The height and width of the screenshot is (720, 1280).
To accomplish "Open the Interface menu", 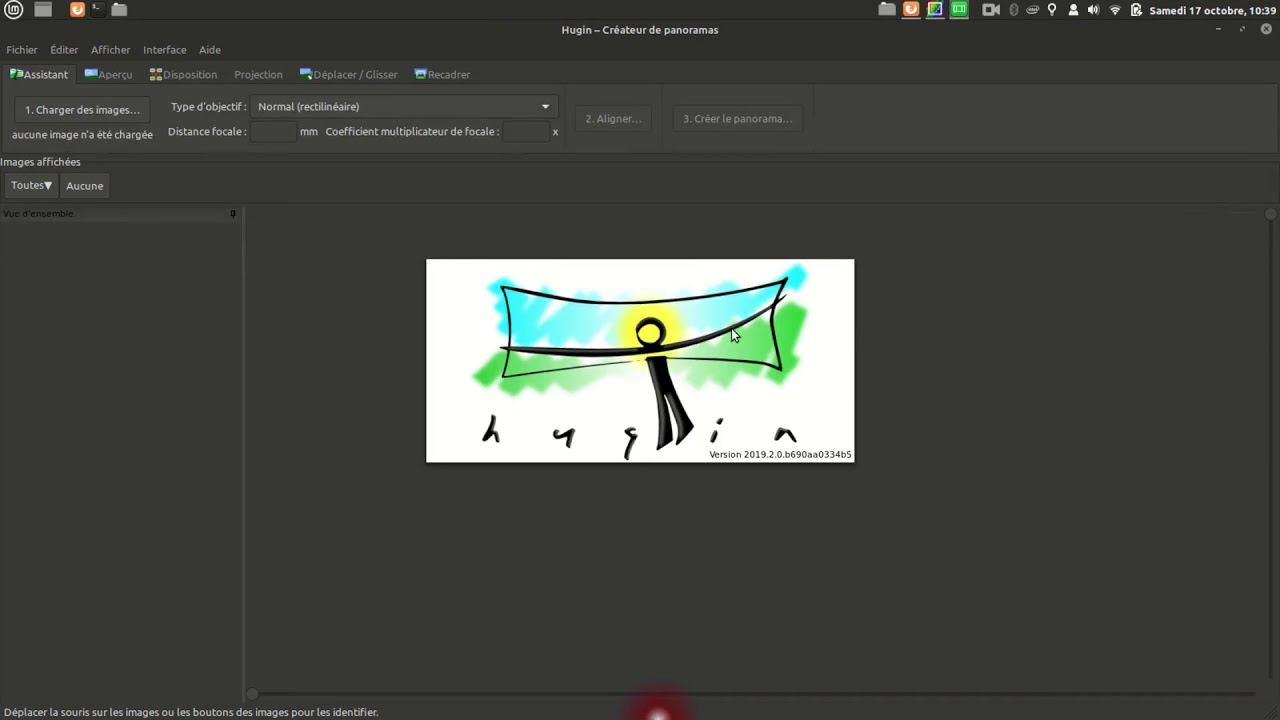I will 164,50.
